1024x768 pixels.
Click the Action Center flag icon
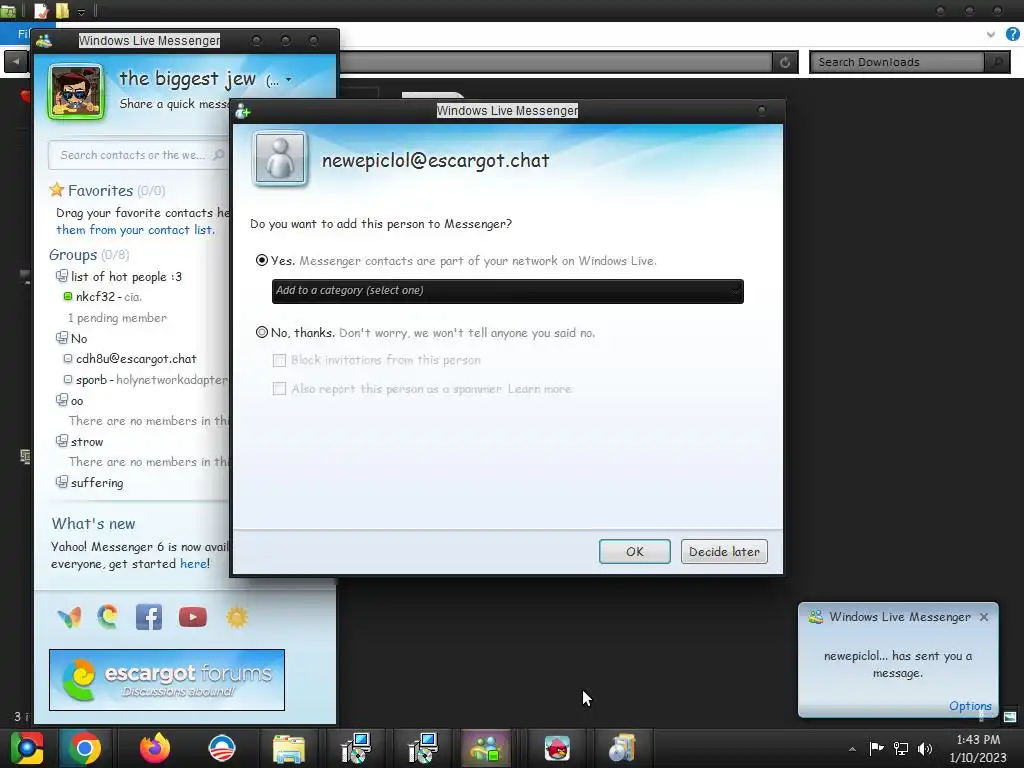point(876,748)
